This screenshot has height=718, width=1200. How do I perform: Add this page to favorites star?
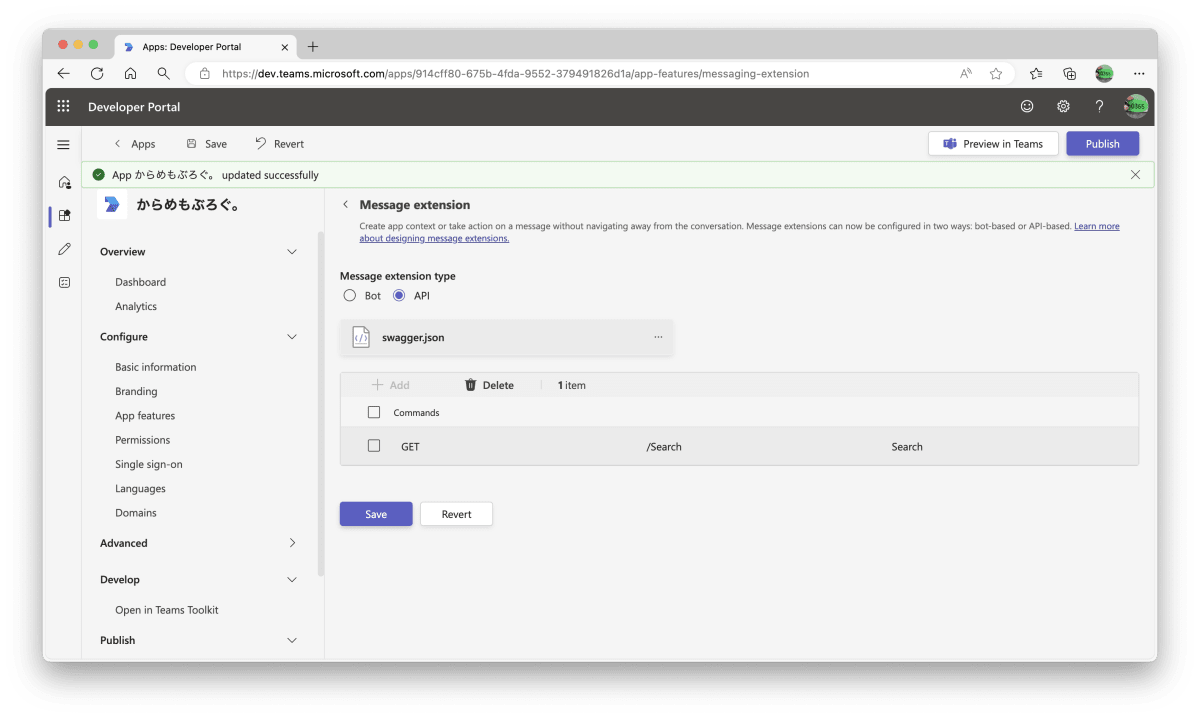point(996,73)
